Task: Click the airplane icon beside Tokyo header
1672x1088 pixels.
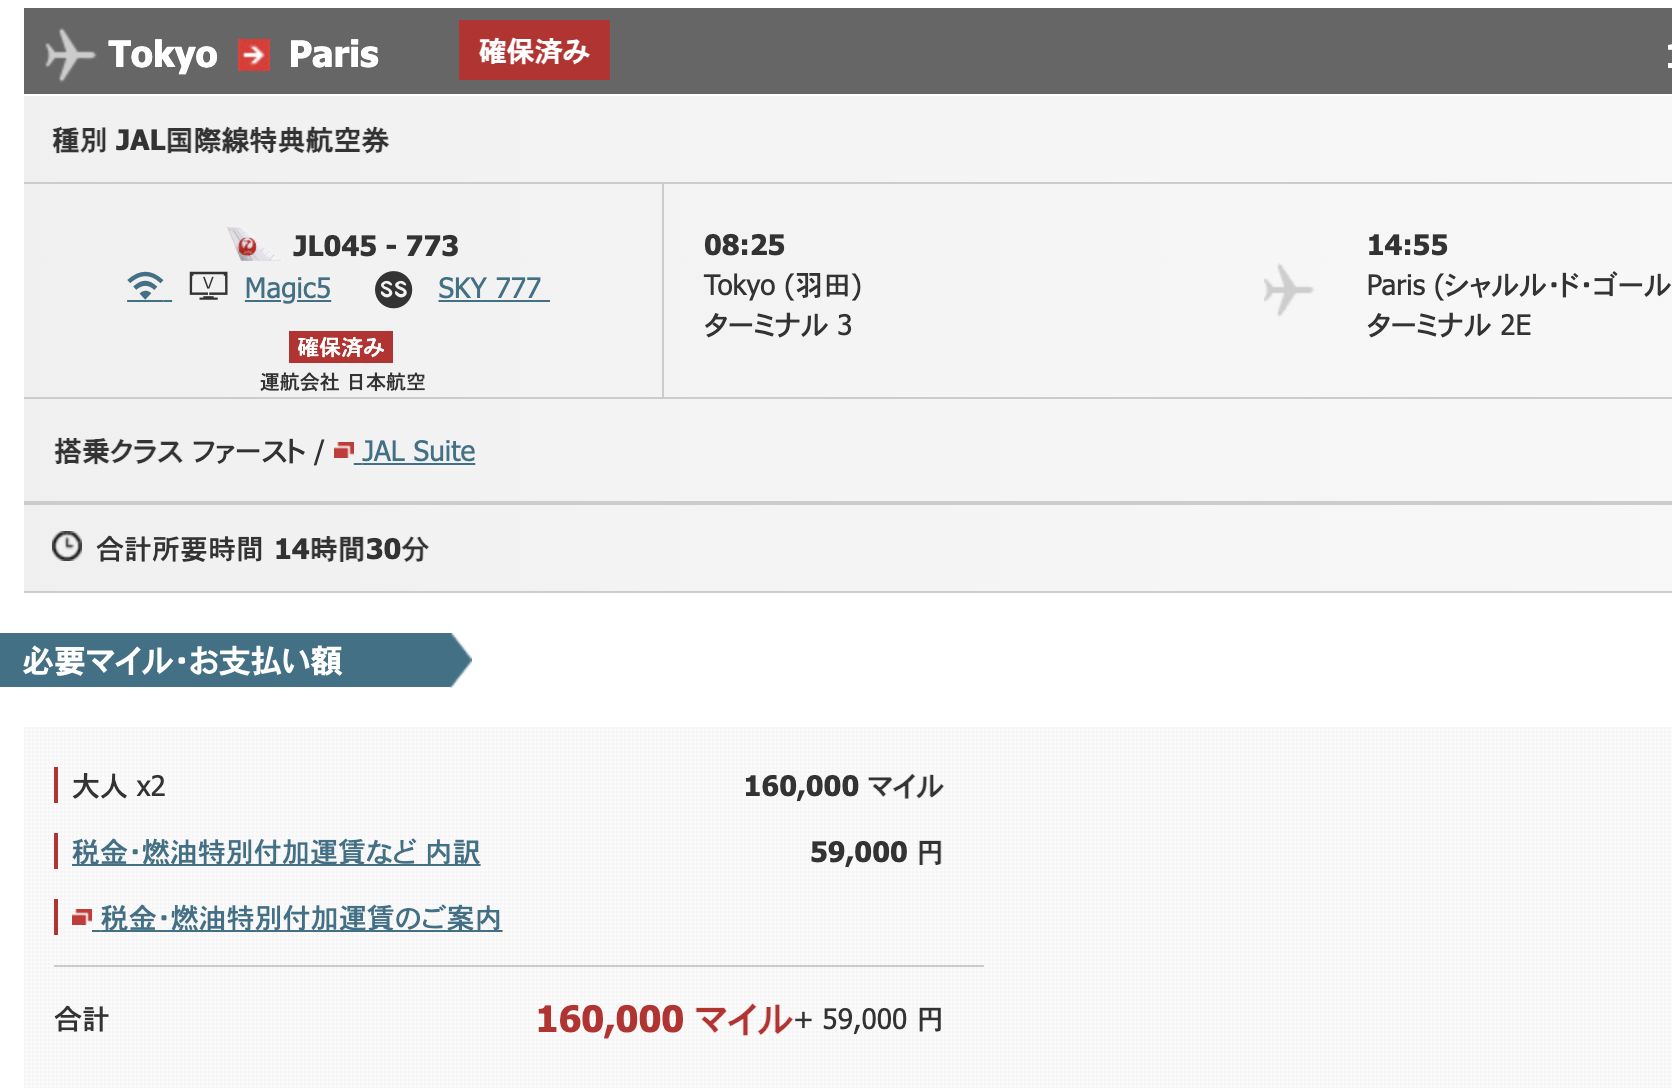Action: (x=69, y=53)
